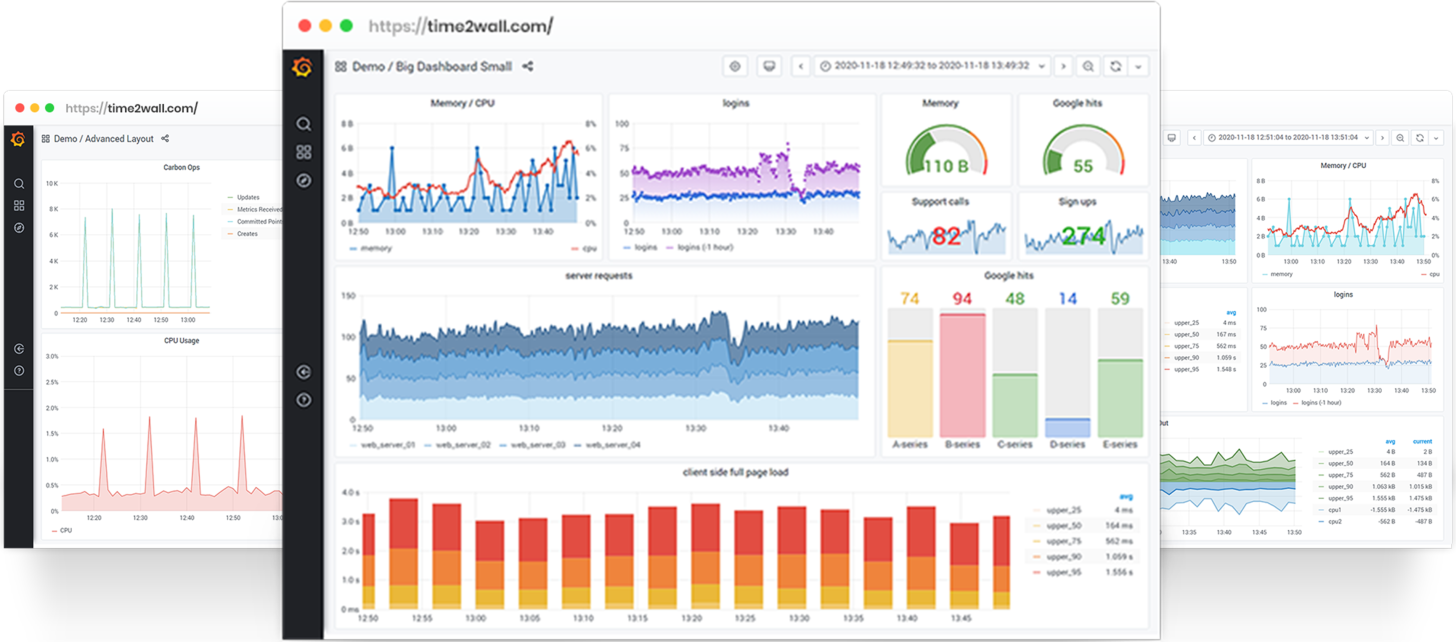Viewport: 1456px width, 642px height.
Task: Open Carbon Ops panel title, left window
Action: pyautogui.click(x=181, y=167)
